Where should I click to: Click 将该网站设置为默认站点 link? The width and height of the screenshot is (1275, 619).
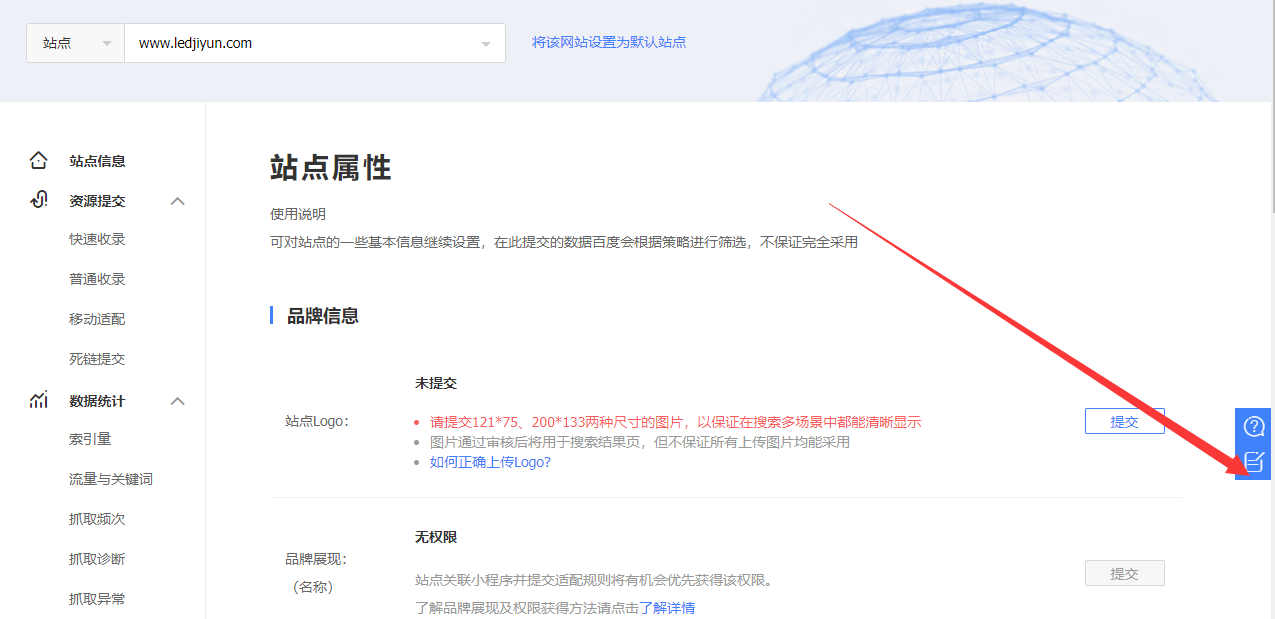[x=609, y=42]
